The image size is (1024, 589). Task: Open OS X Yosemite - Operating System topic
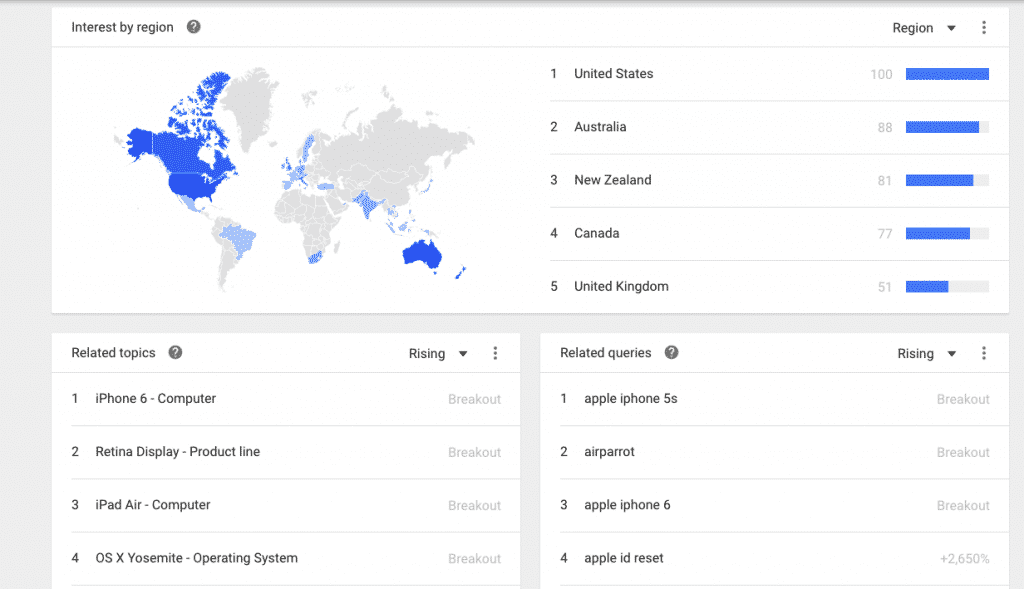pyautogui.click(x=197, y=558)
